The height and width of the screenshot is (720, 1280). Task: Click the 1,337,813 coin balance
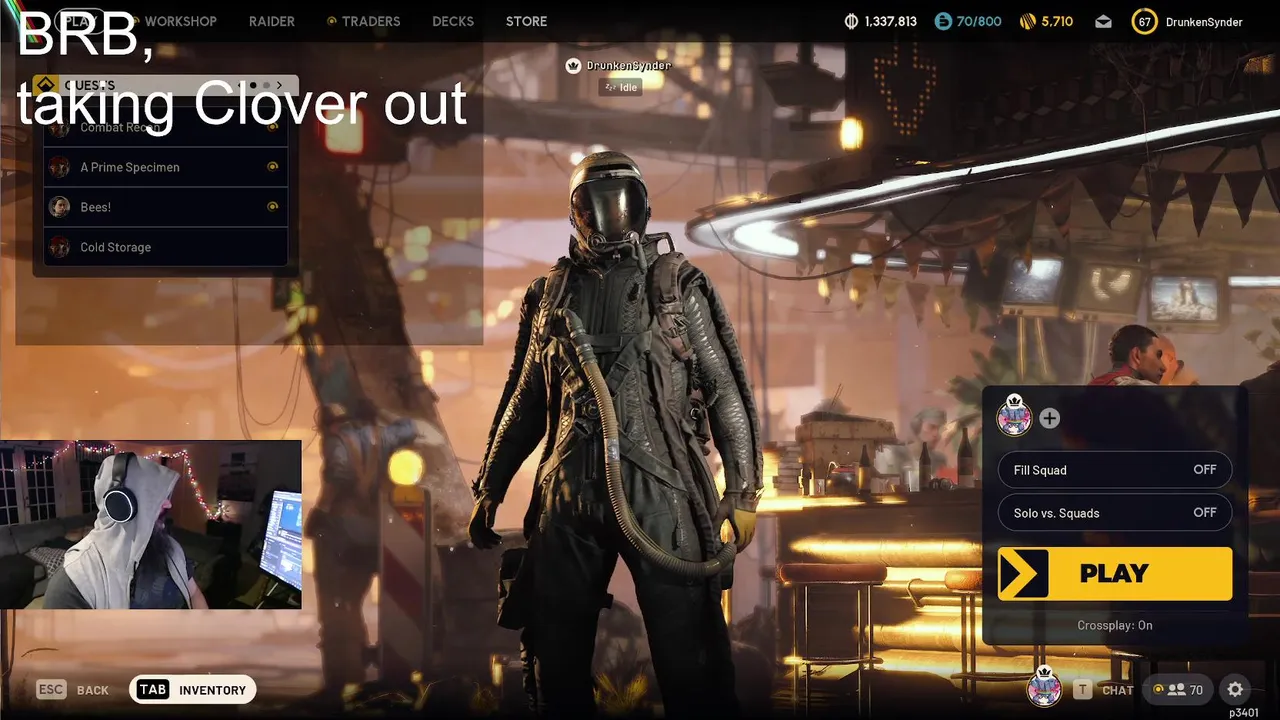(890, 21)
